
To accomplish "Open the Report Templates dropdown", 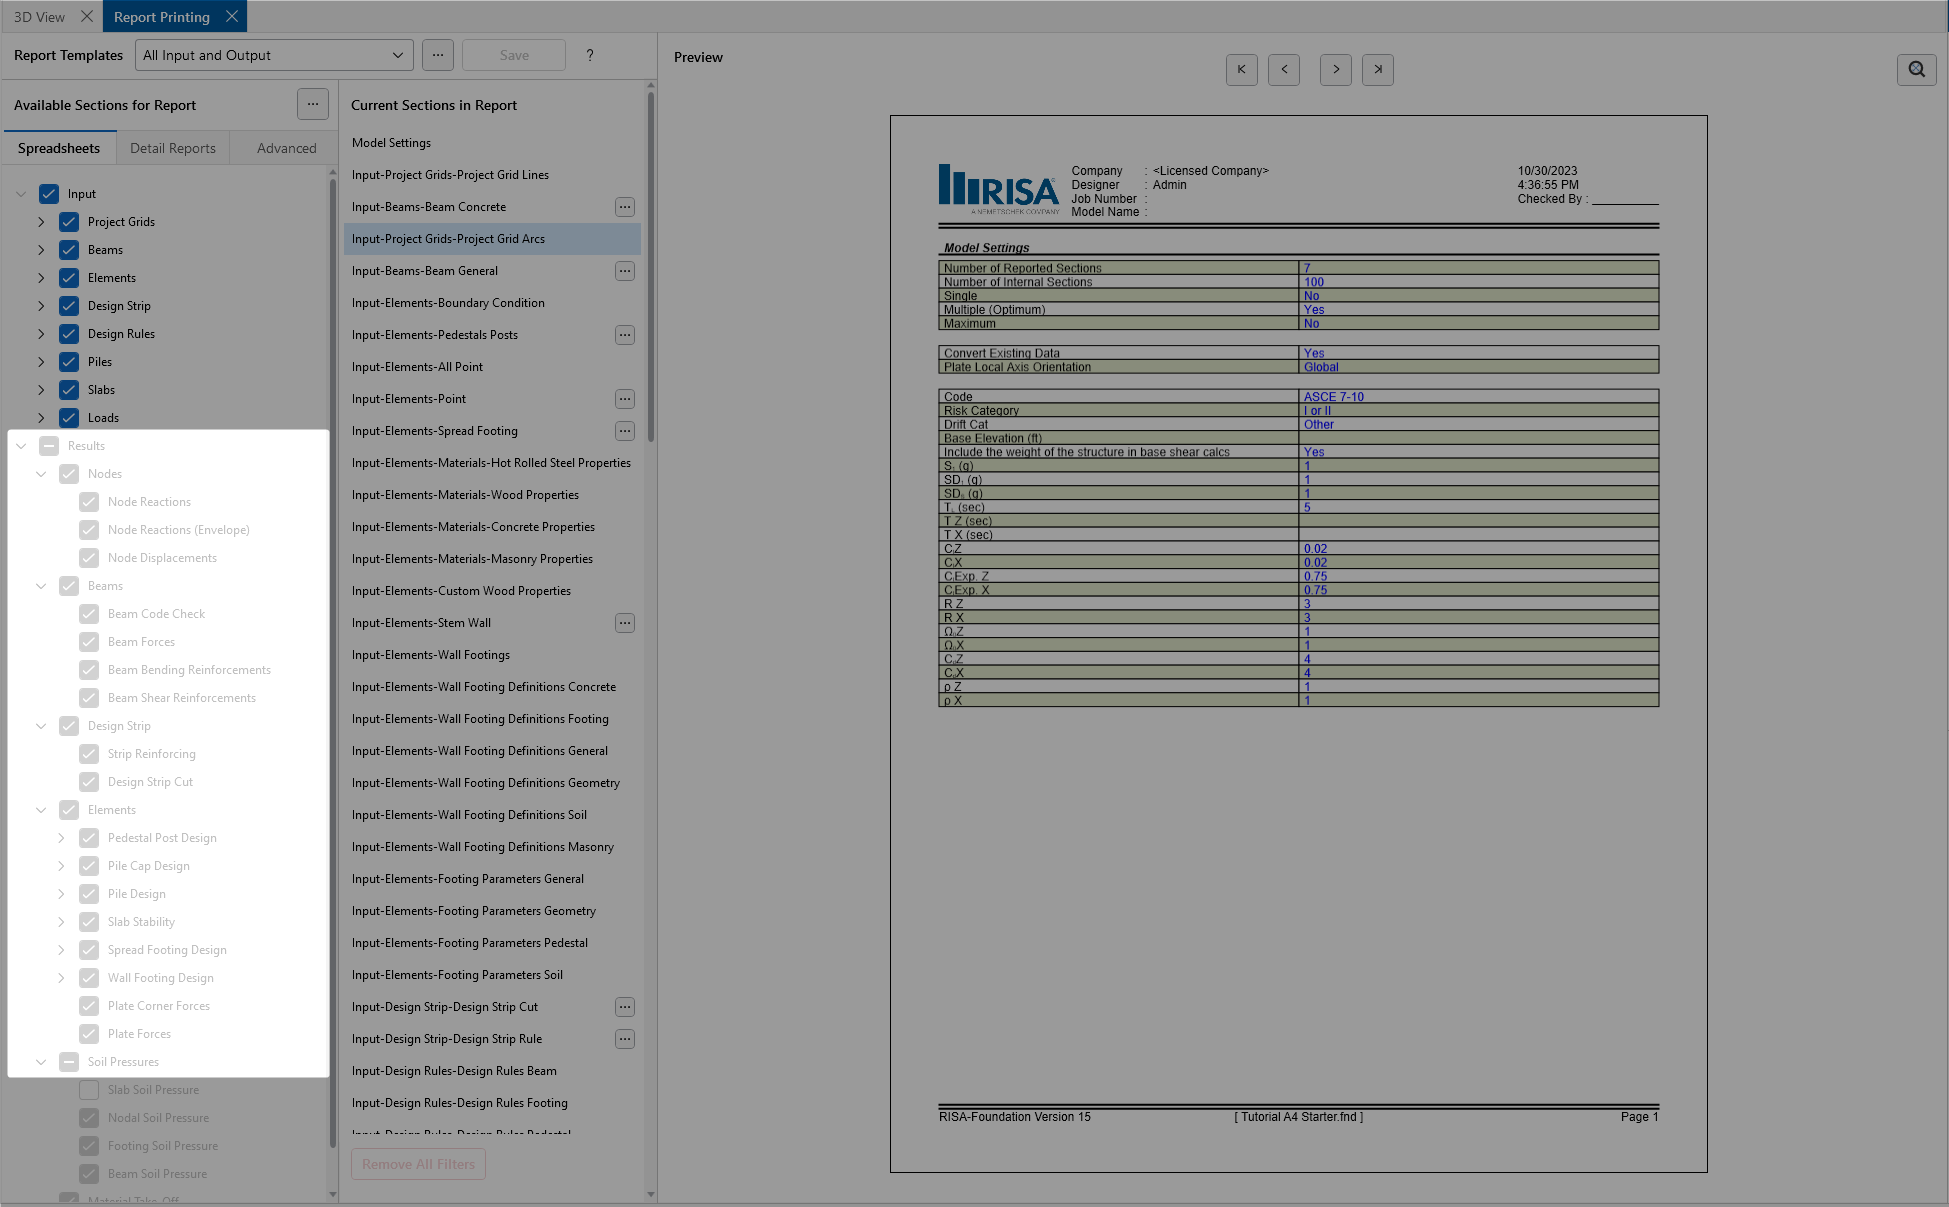I will coord(274,56).
